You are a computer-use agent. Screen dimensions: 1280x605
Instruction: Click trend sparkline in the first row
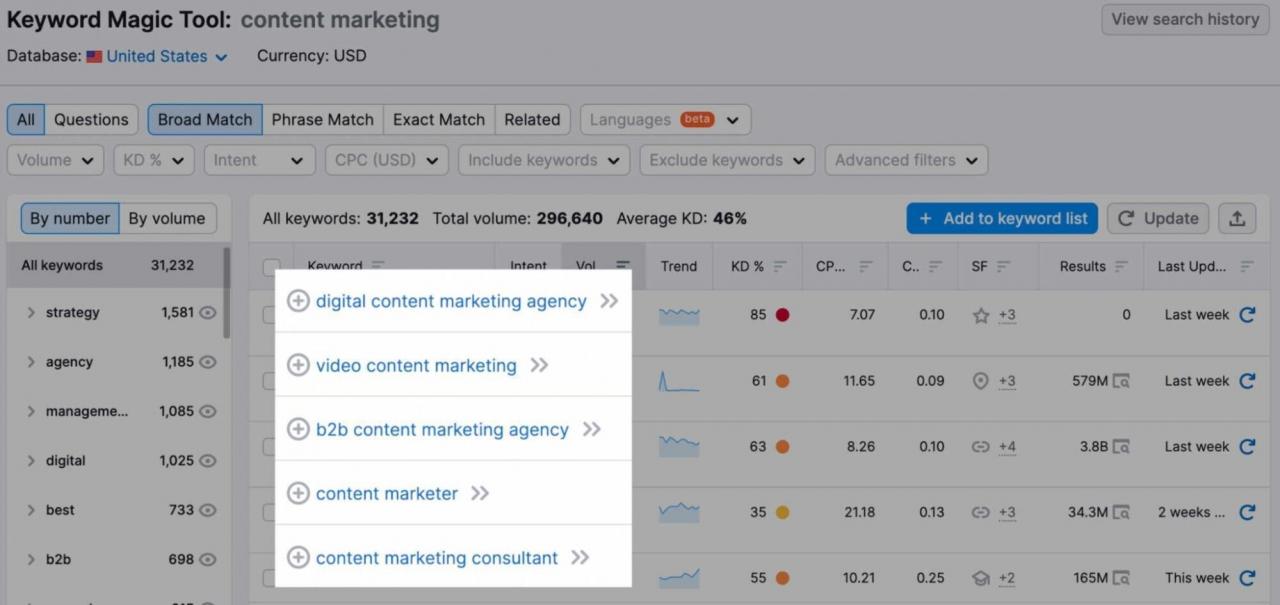coord(679,315)
